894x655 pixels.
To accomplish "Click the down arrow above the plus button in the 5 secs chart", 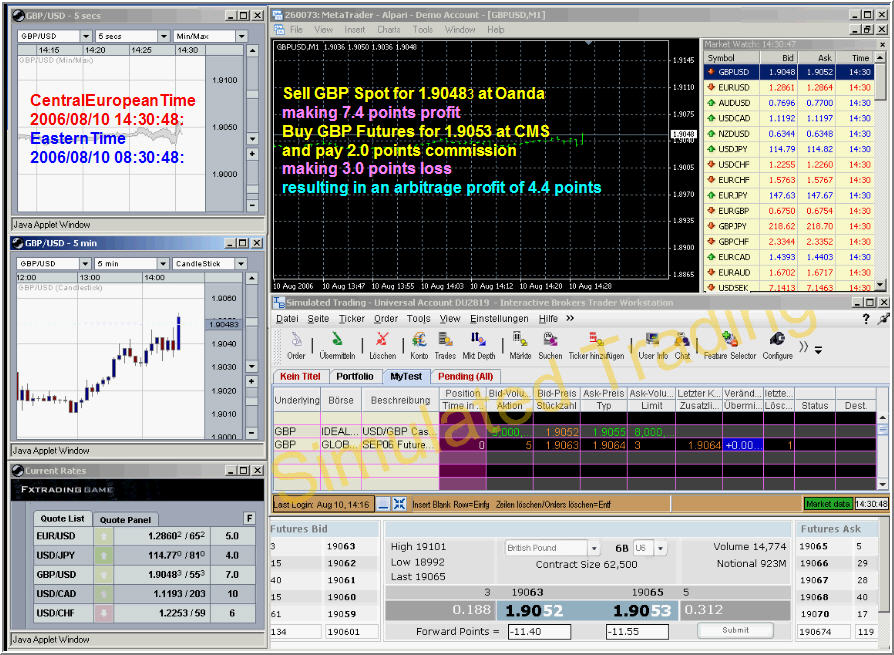I will [253, 139].
